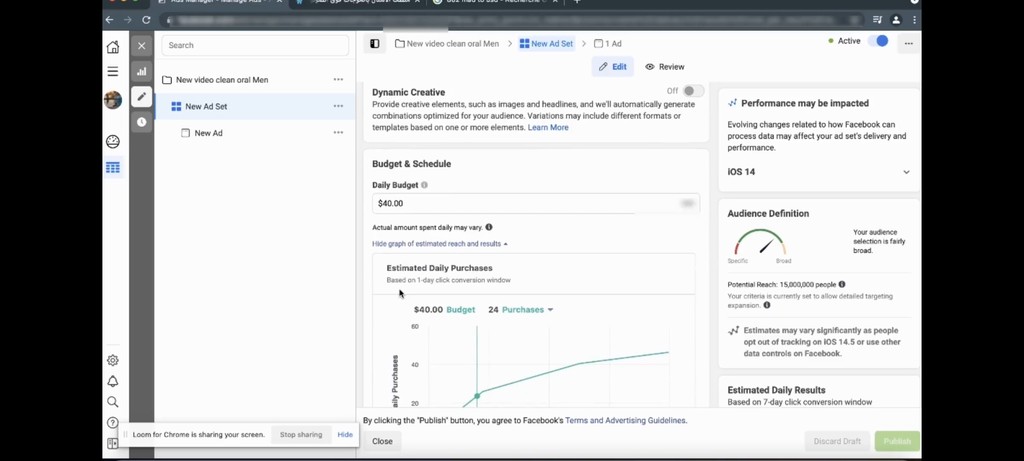Go to 1 Ad breadcrumb

[x=608, y=44]
